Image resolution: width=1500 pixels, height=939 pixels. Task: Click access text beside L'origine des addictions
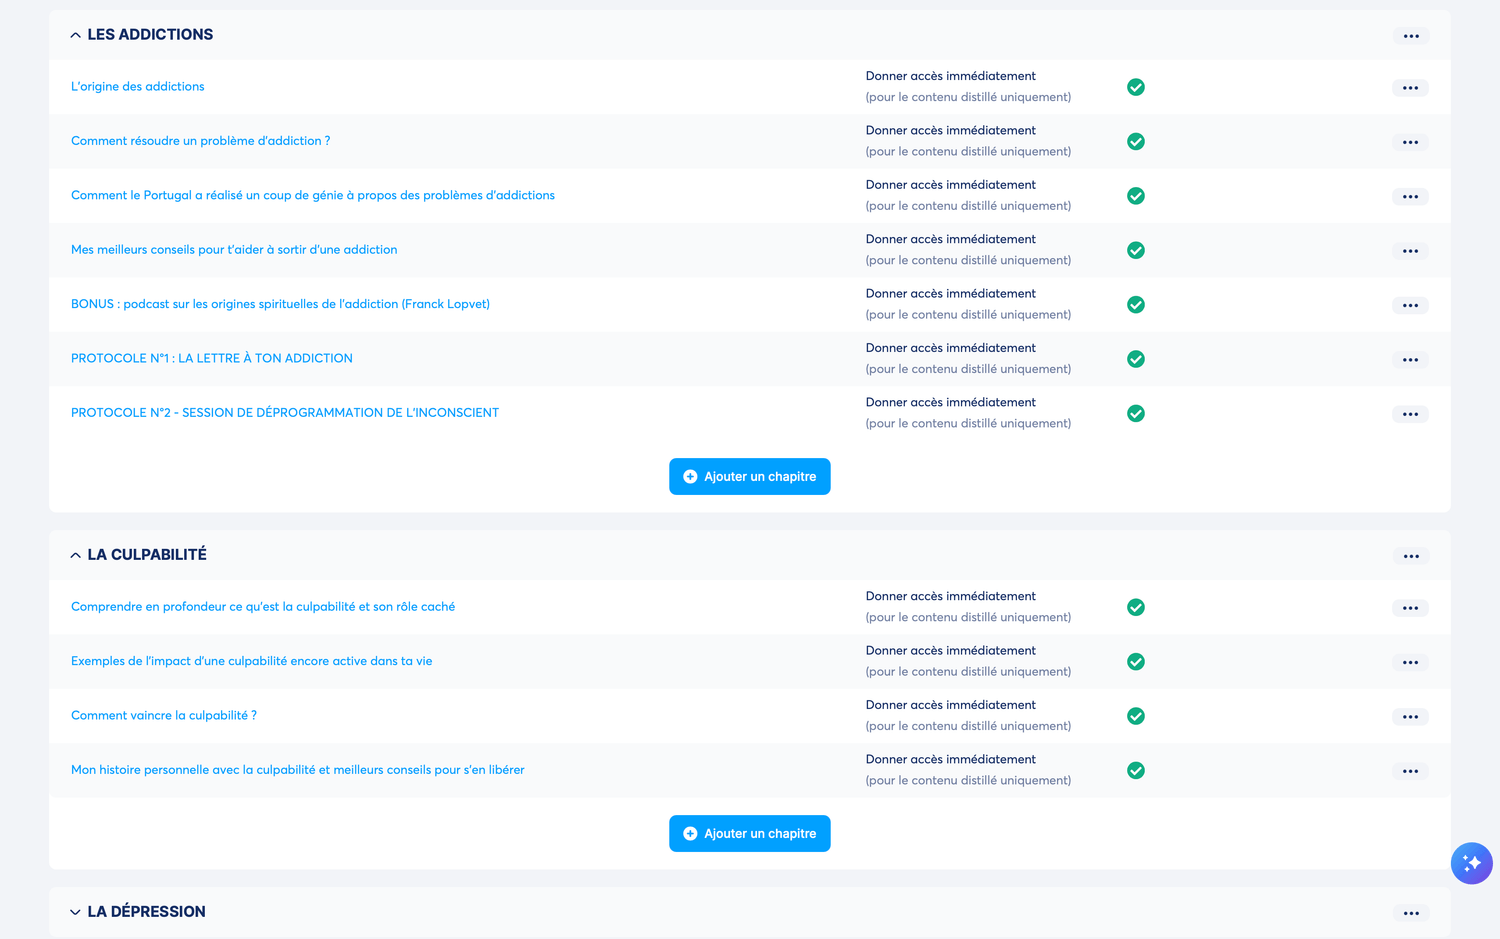968,87
